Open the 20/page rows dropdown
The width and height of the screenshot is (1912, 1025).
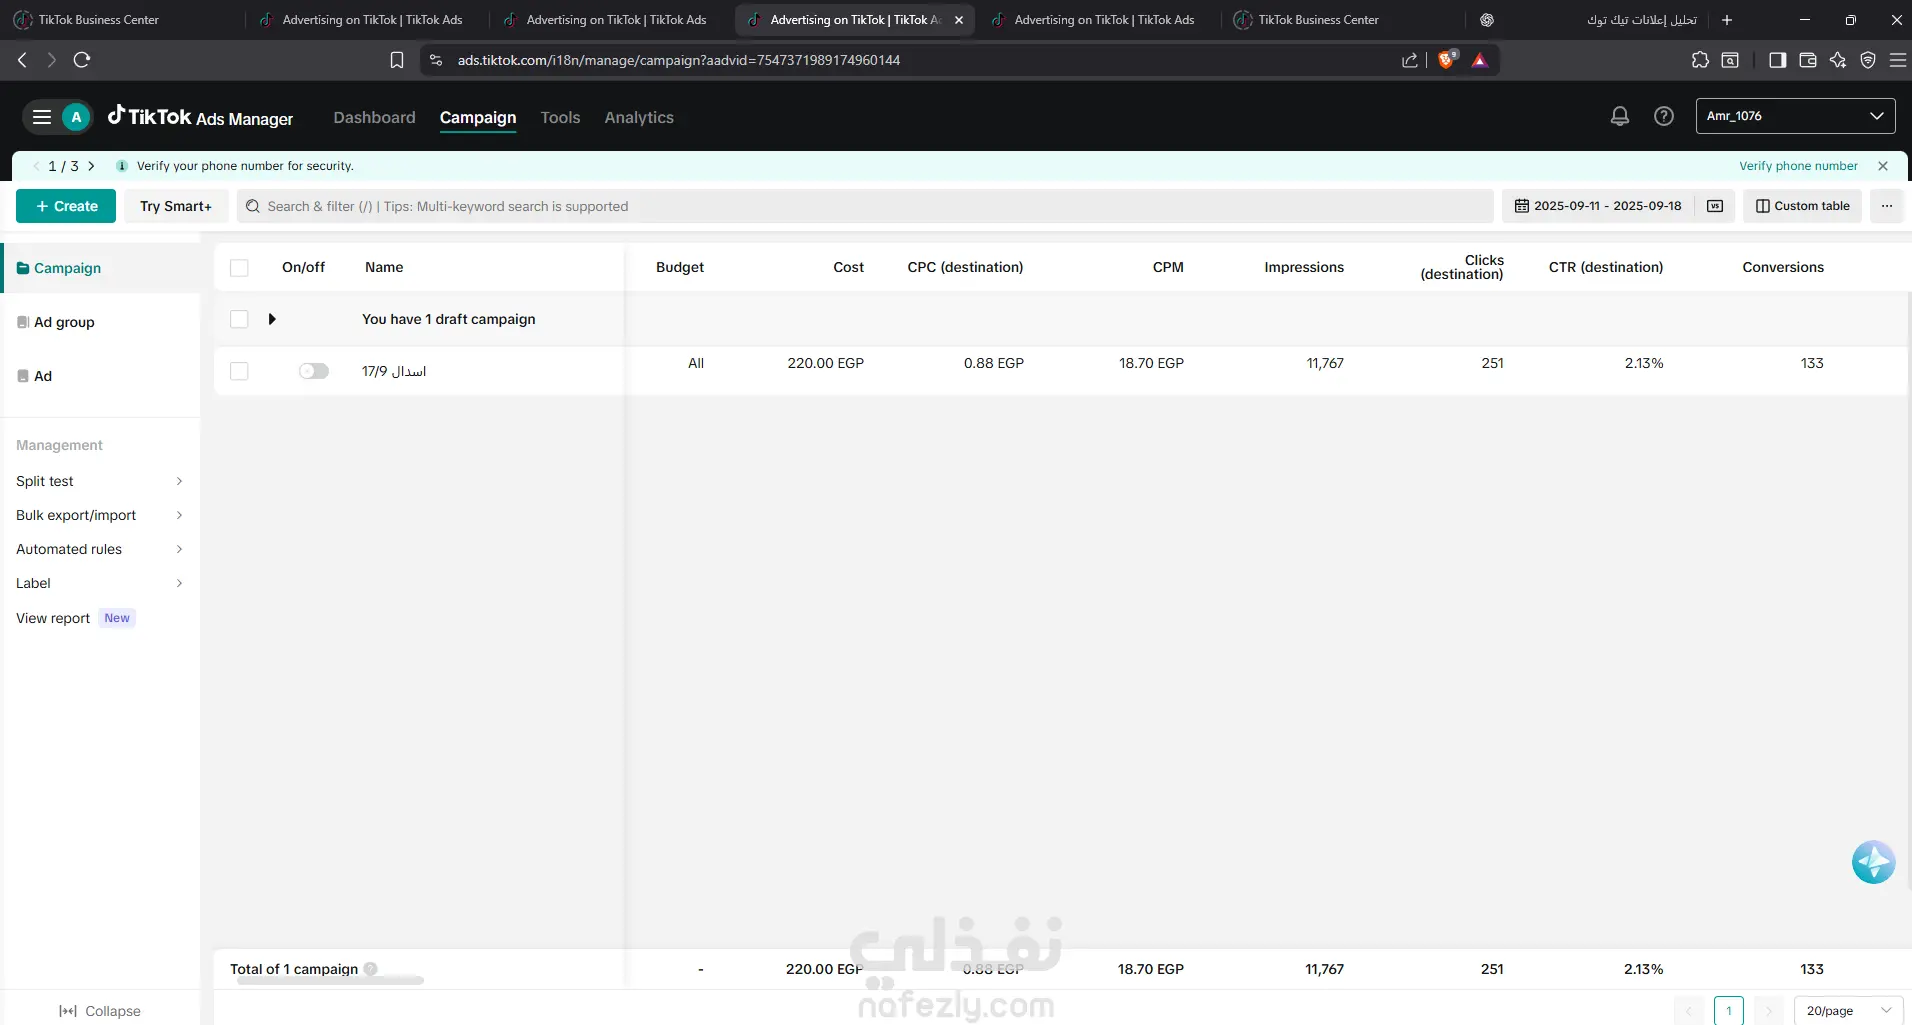pyautogui.click(x=1848, y=1011)
